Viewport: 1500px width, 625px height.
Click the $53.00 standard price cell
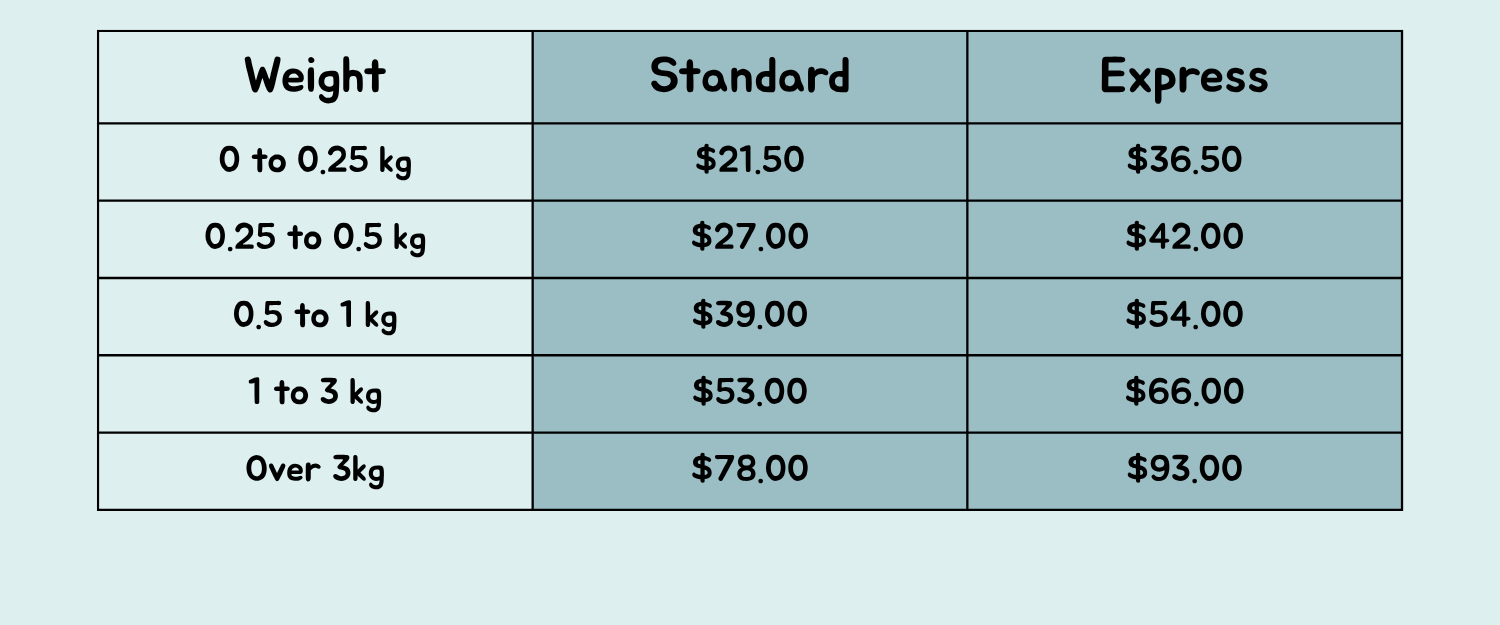tap(750, 394)
